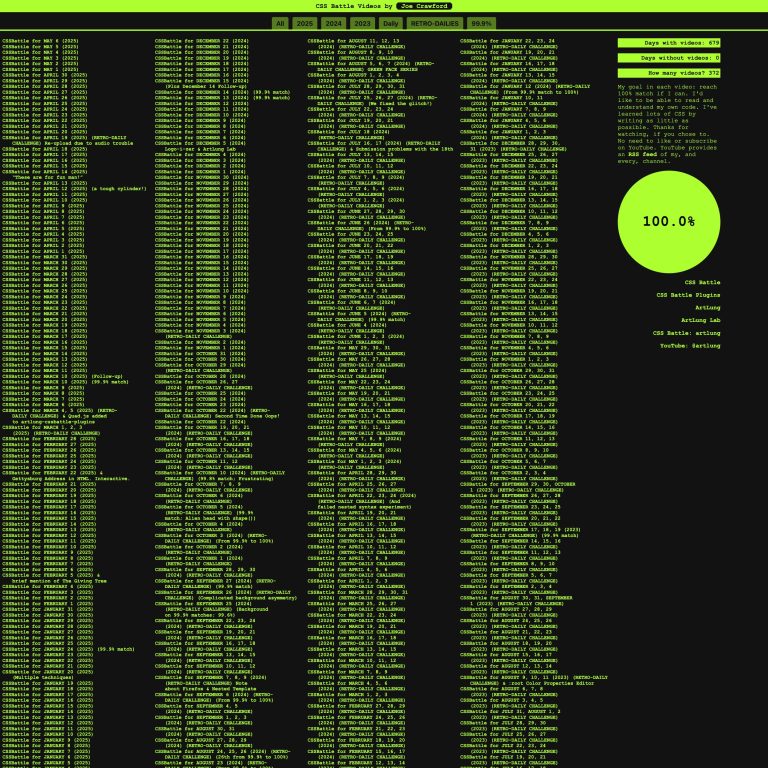
Task: Open JUNE 26 (2024) From 99.9% to 100%
Action: click(x=367, y=226)
